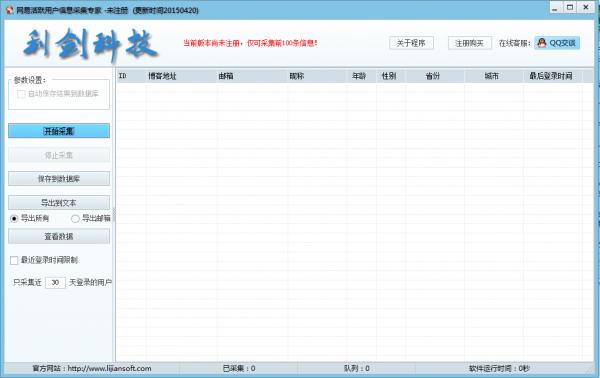The width and height of the screenshot is (600, 378).
Task: Save results with the 保存到数据库 button
Action: coord(59,179)
